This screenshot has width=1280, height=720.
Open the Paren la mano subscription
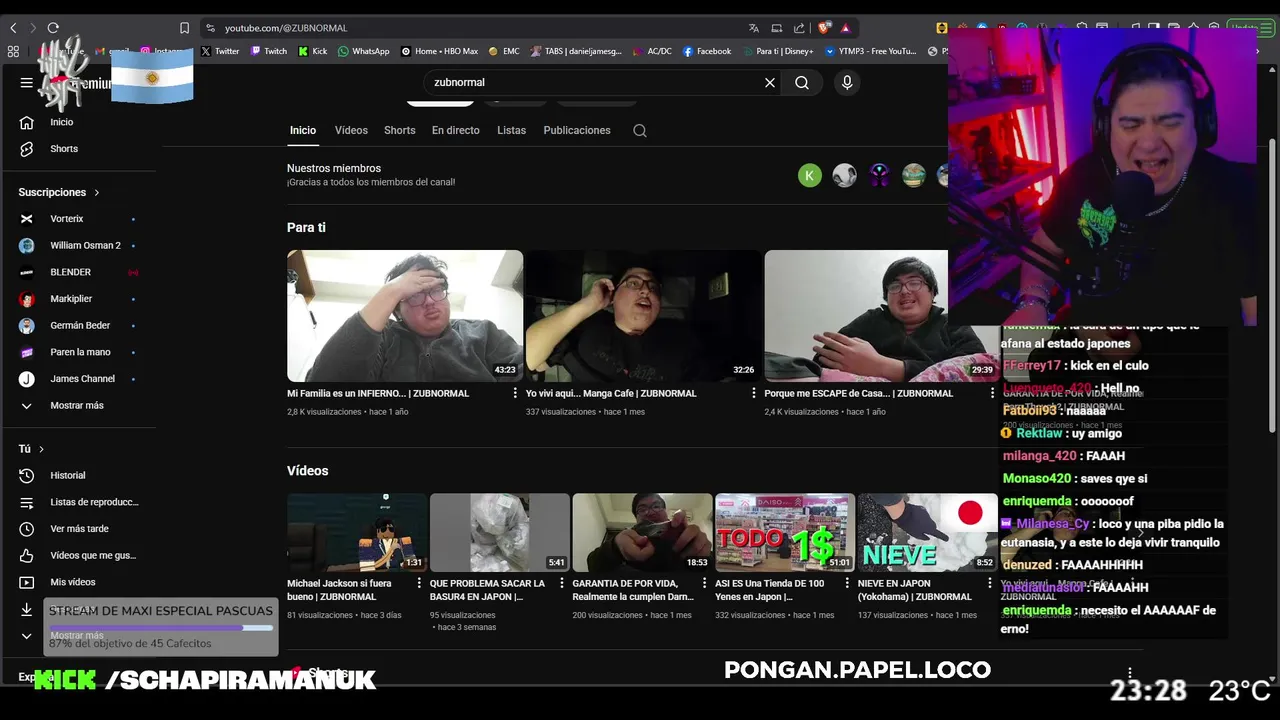pos(79,352)
